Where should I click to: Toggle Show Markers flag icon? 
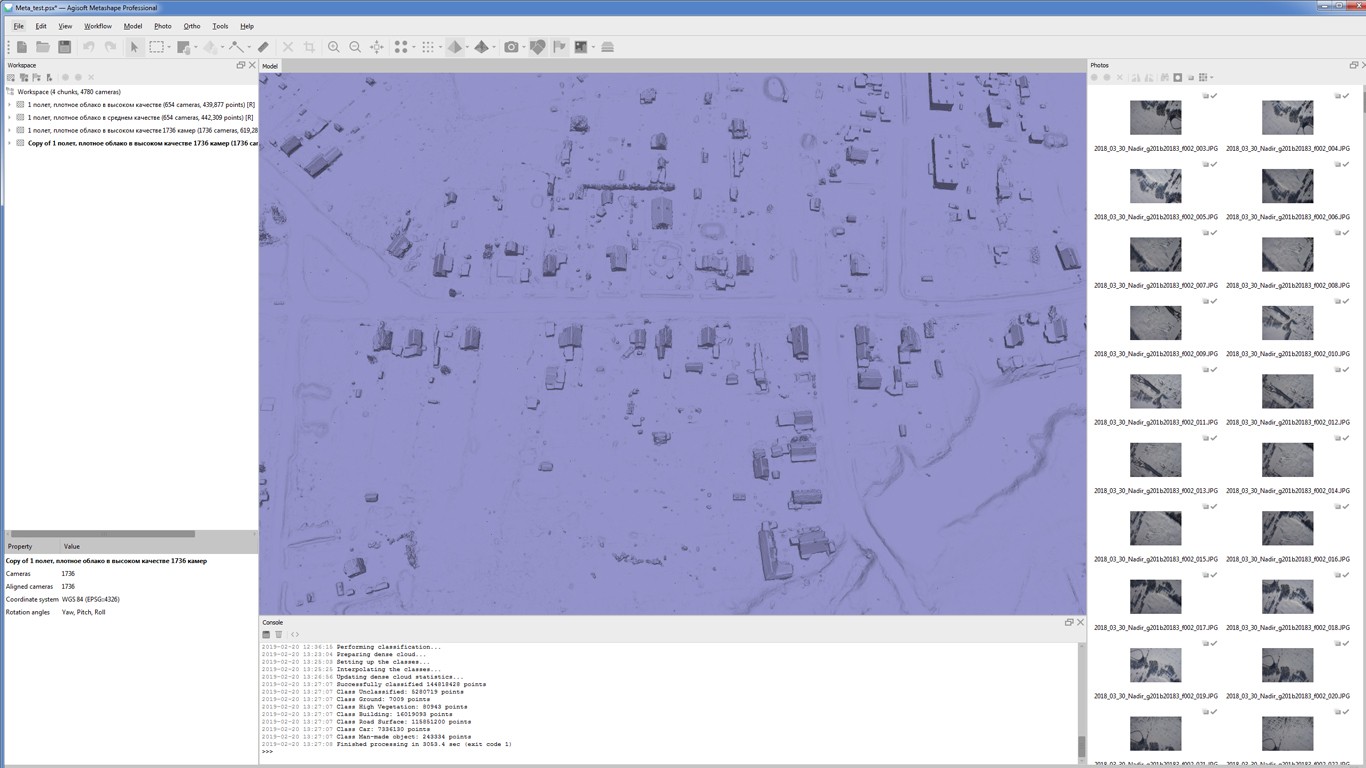(559, 47)
